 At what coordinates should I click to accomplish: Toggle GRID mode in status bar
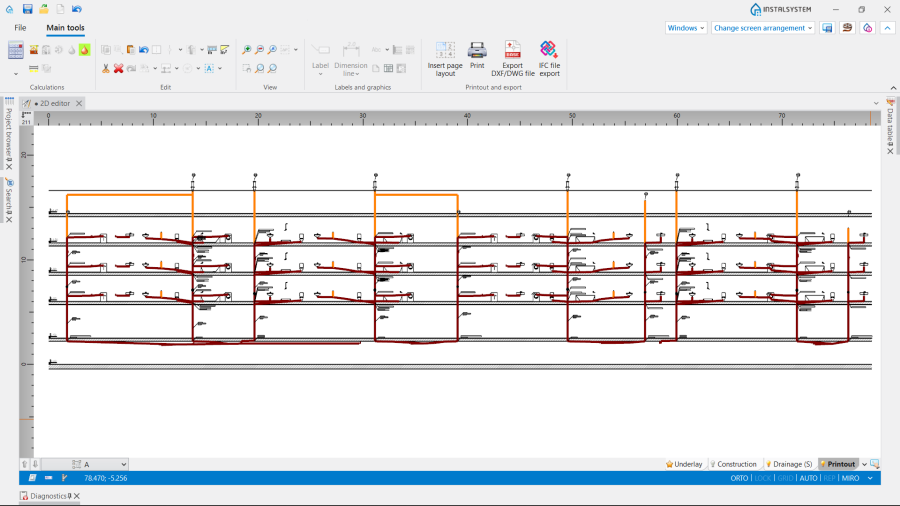[786, 478]
